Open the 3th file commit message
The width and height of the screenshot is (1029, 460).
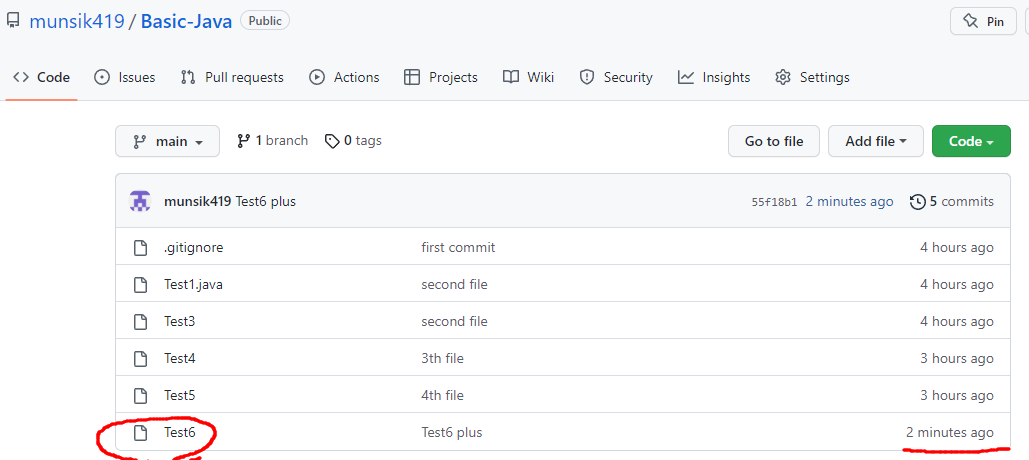click(442, 358)
